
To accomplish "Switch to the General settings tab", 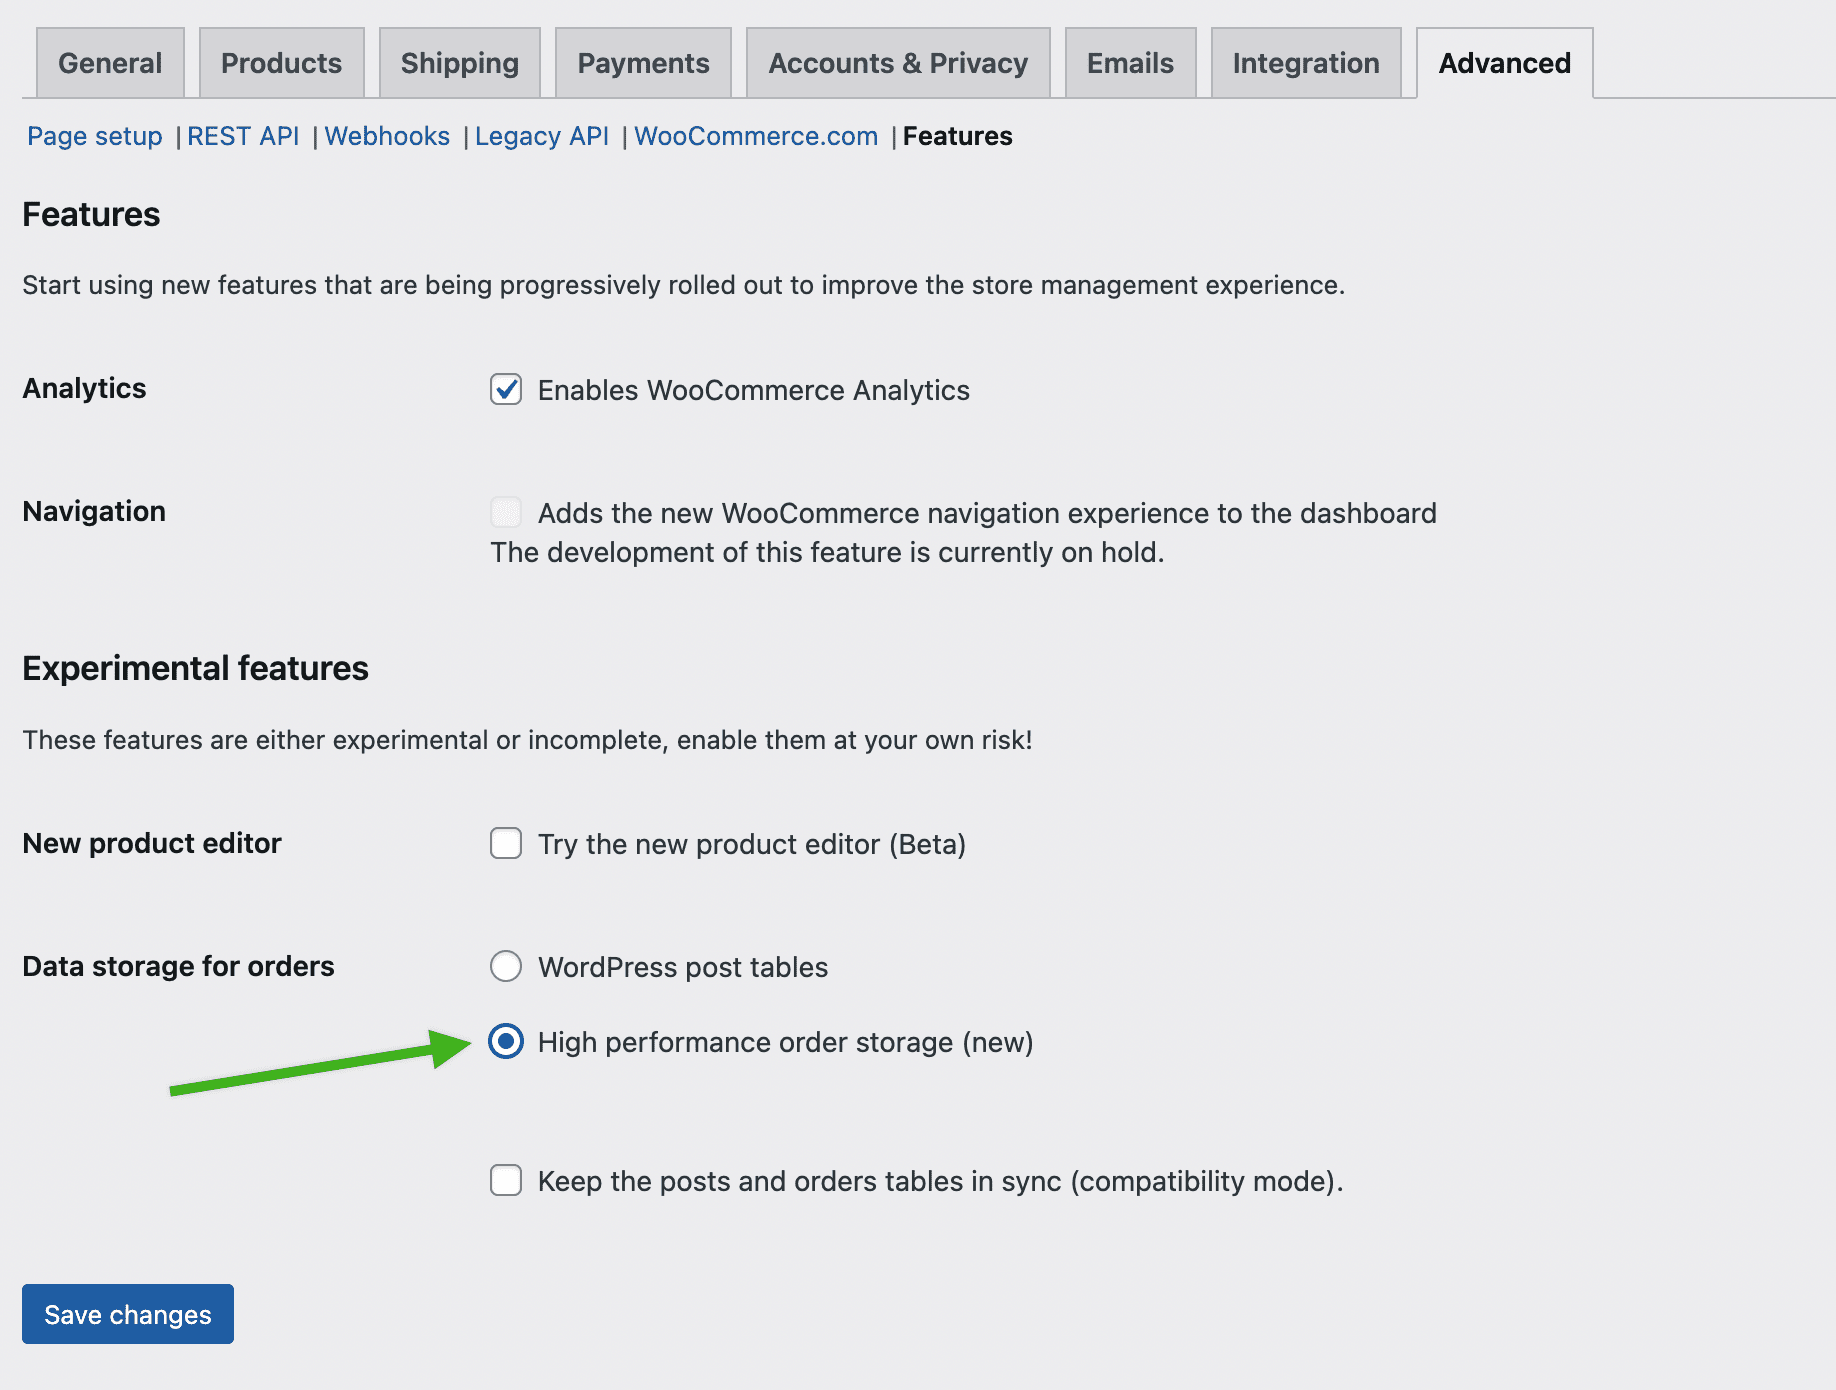I will coord(109,62).
